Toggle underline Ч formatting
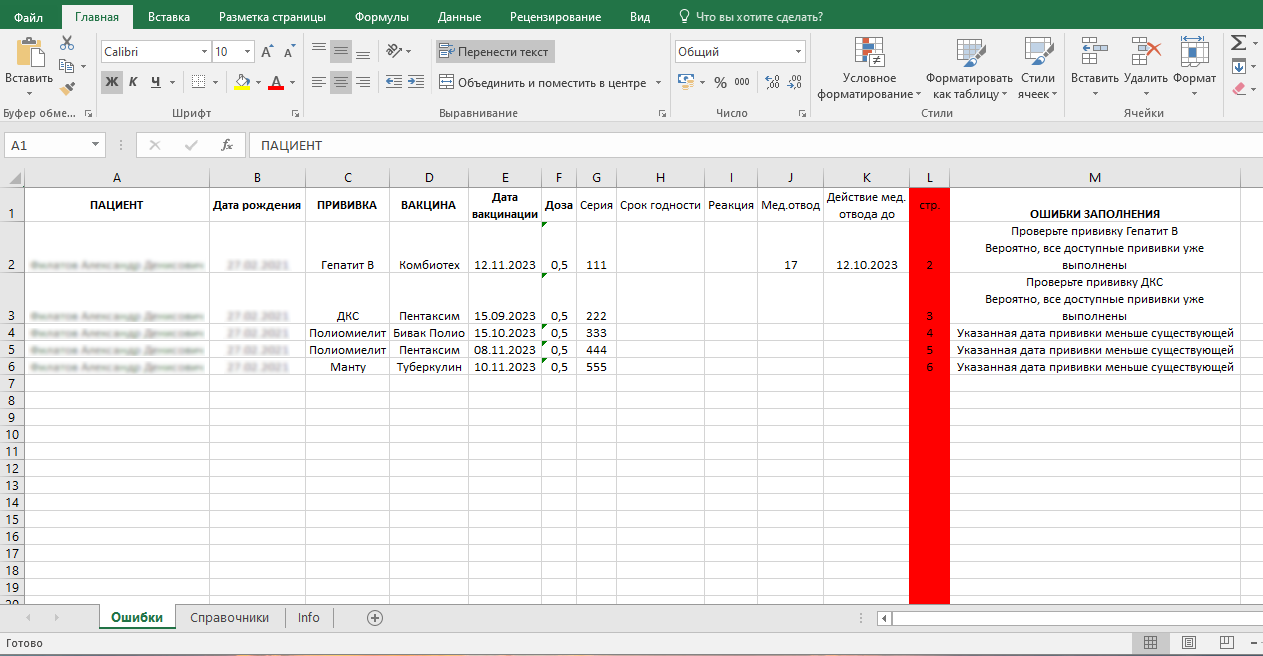 156,82
